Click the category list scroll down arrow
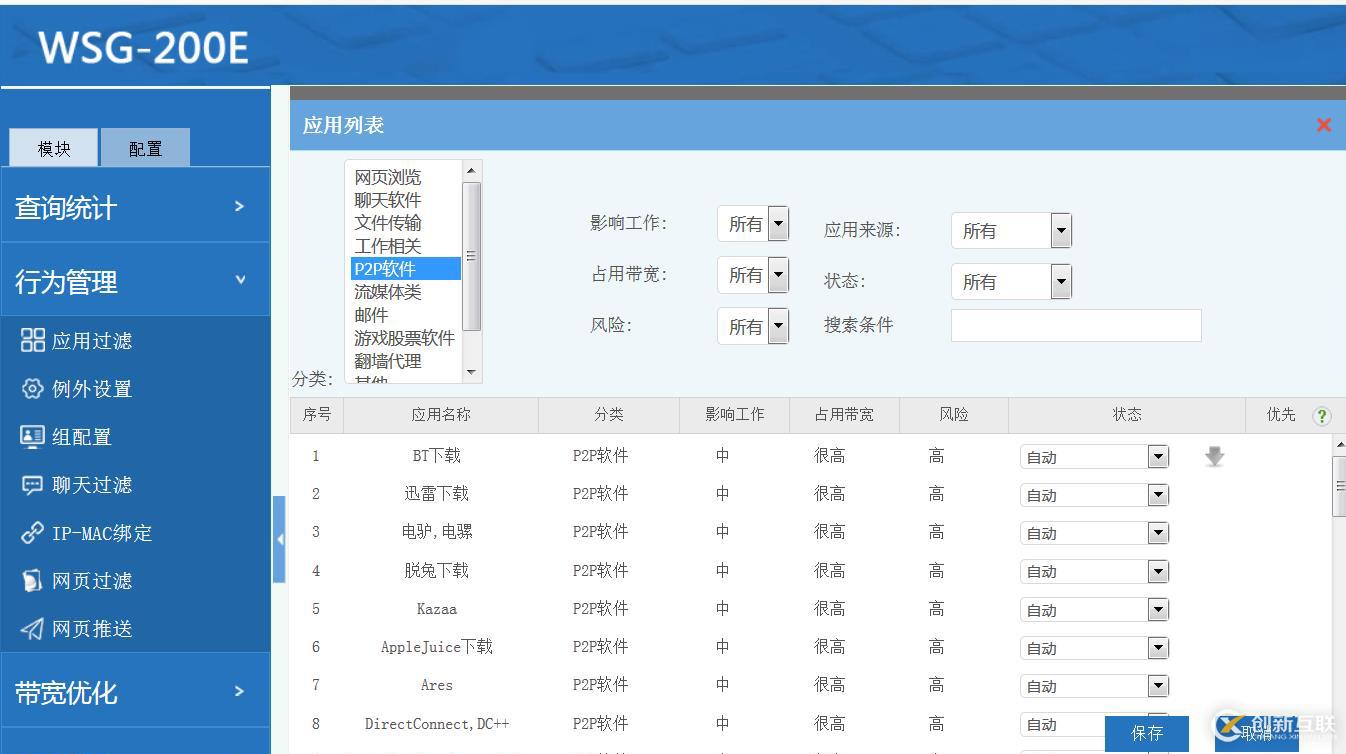This screenshot has width=1346, height=754. (472, 373)
